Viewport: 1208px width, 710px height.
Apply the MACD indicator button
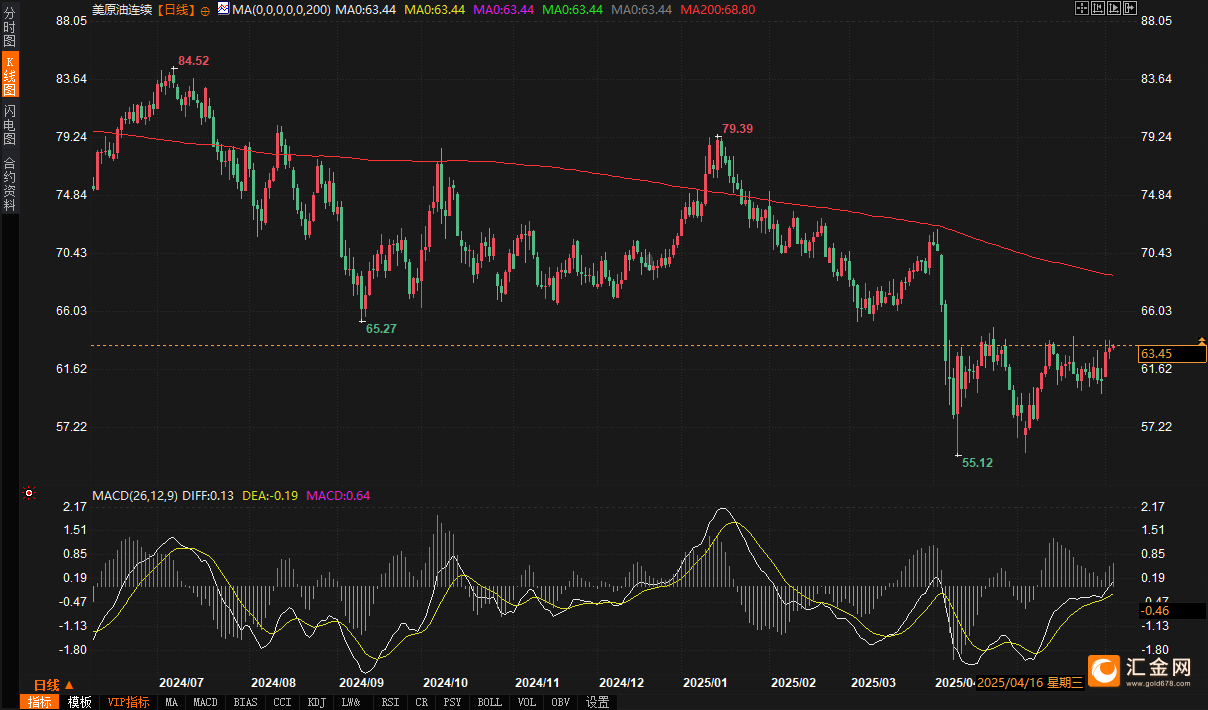(x=205, y=702)
